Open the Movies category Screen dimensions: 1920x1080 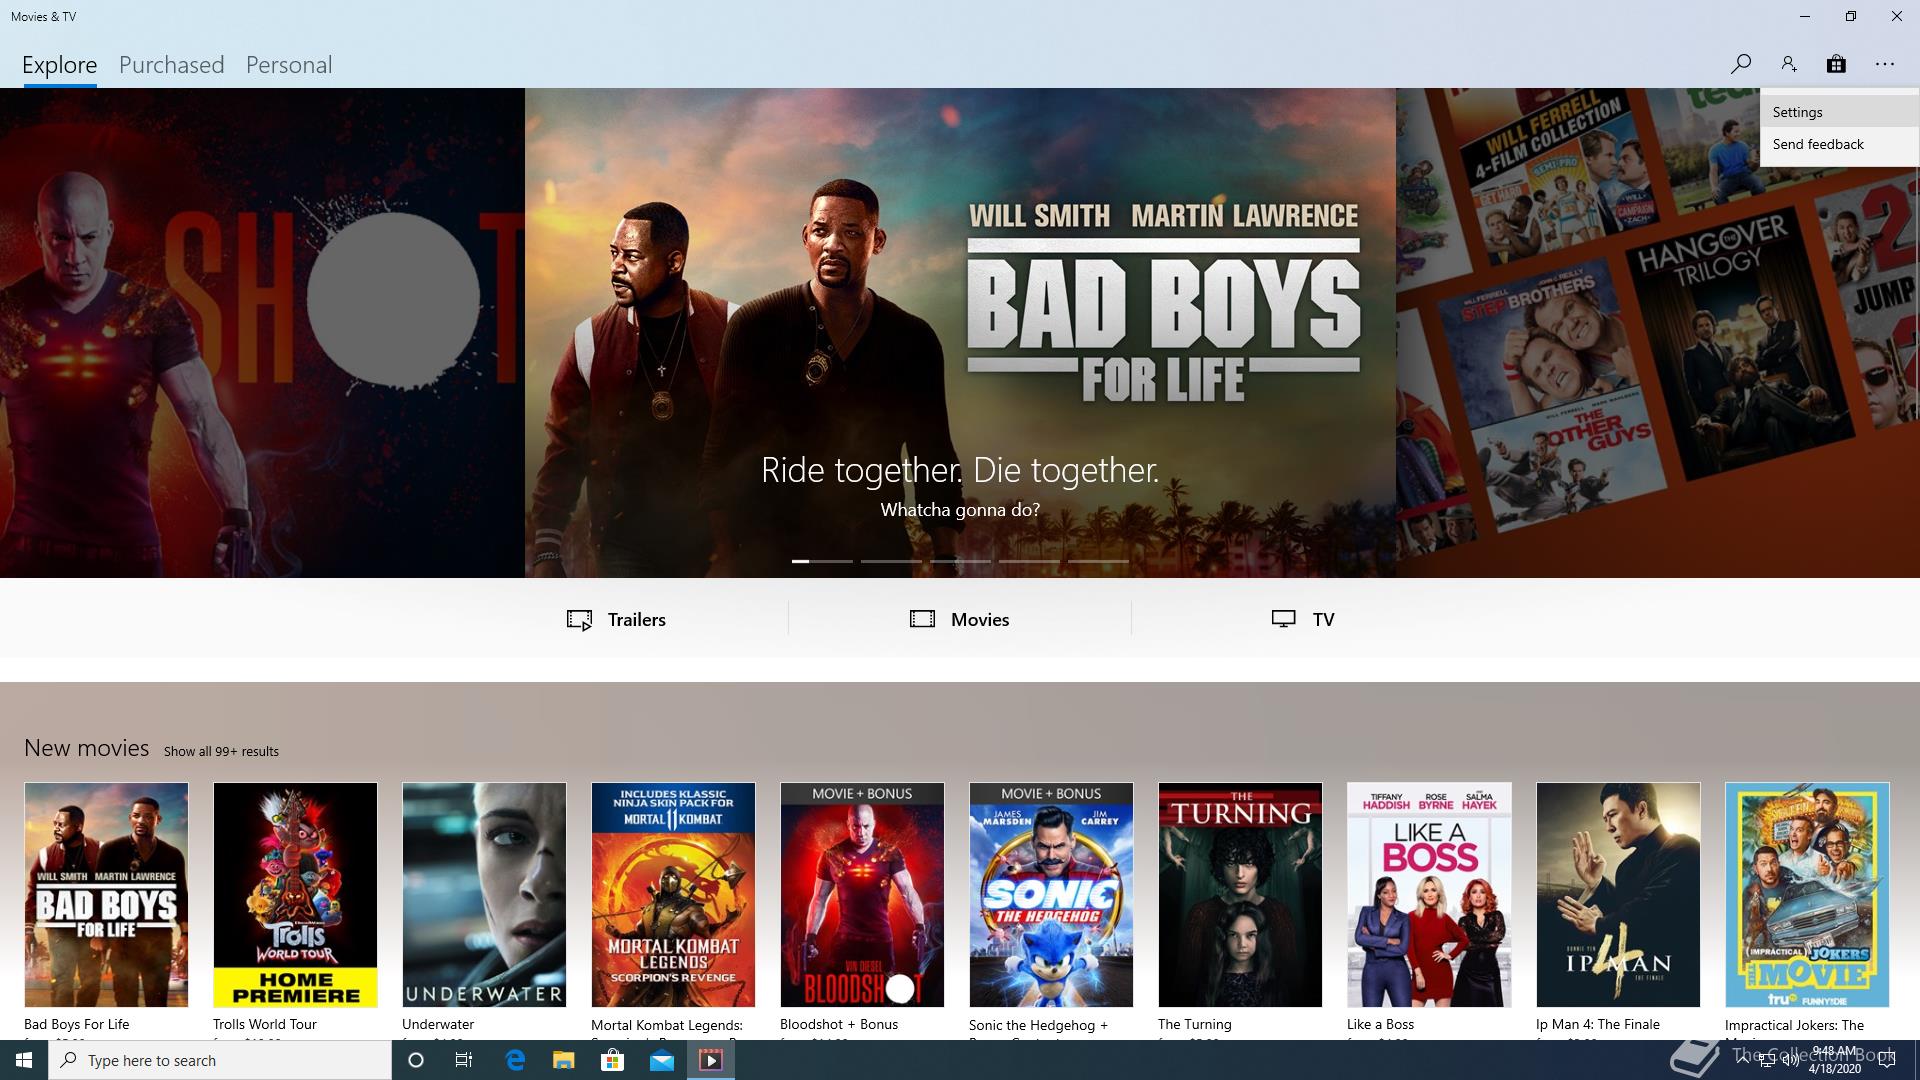click(960, 619)
